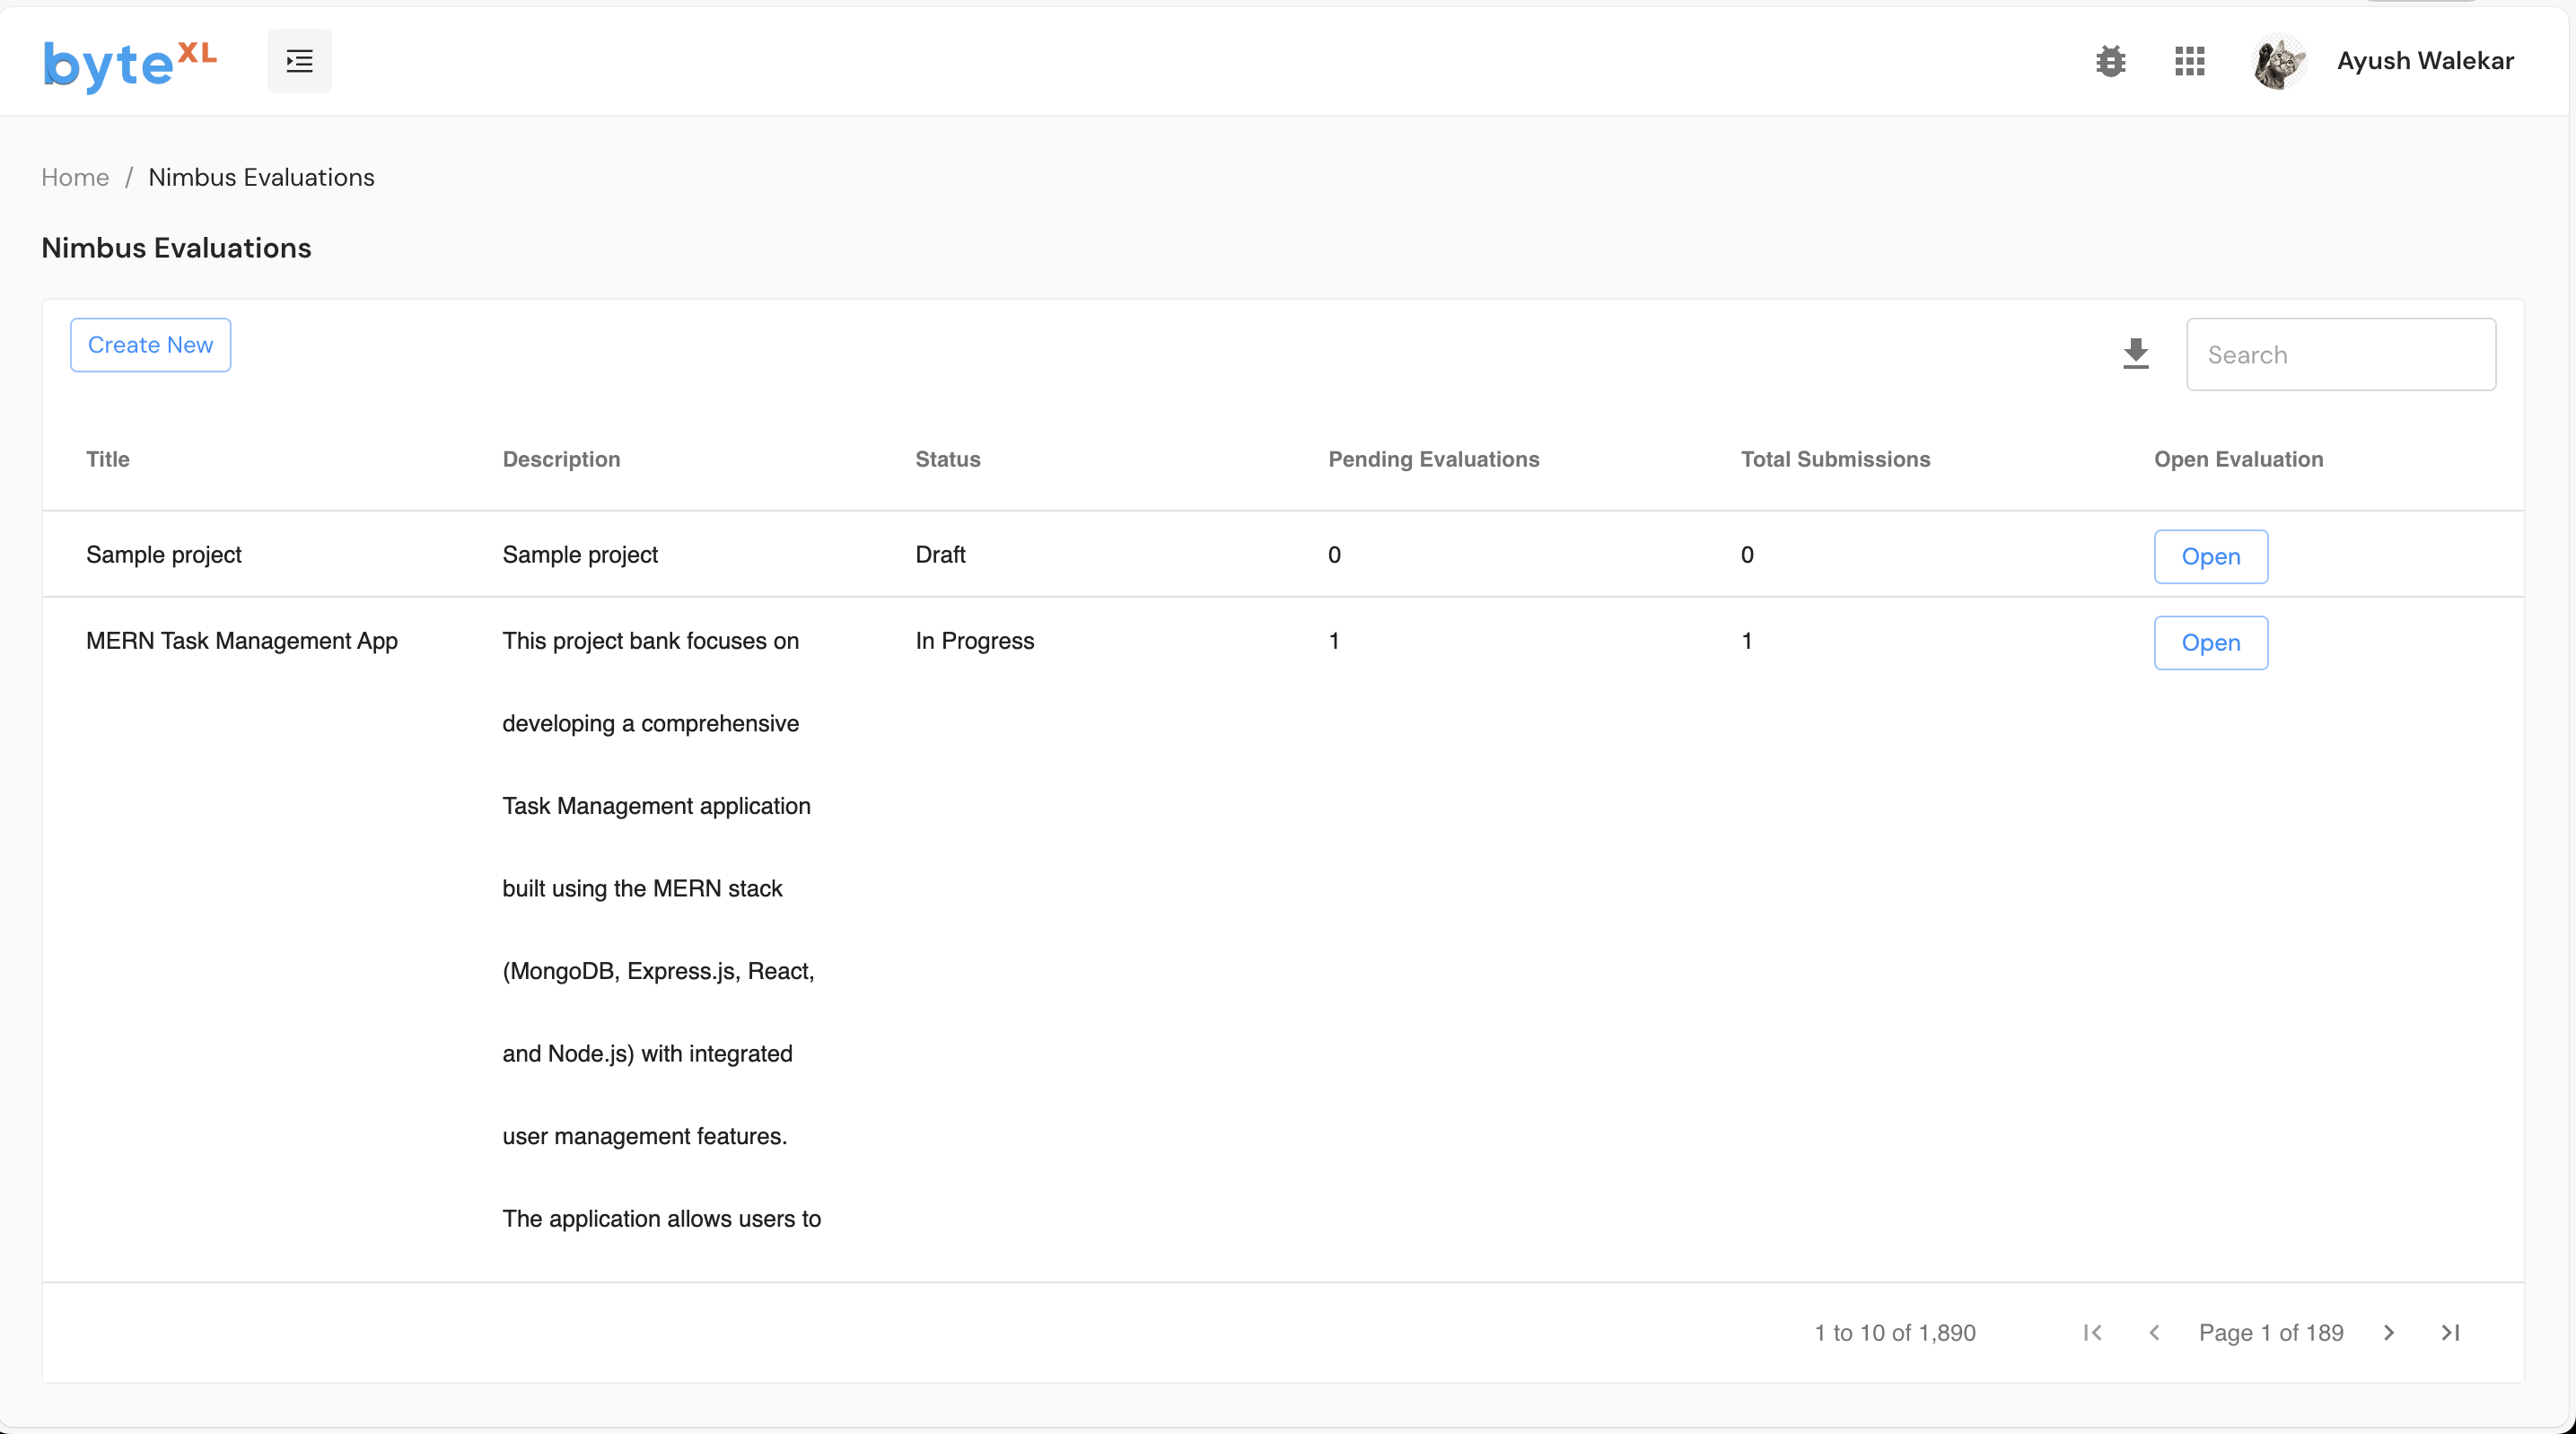Go to the next page of evaluations

[x=2388, y=1332]
